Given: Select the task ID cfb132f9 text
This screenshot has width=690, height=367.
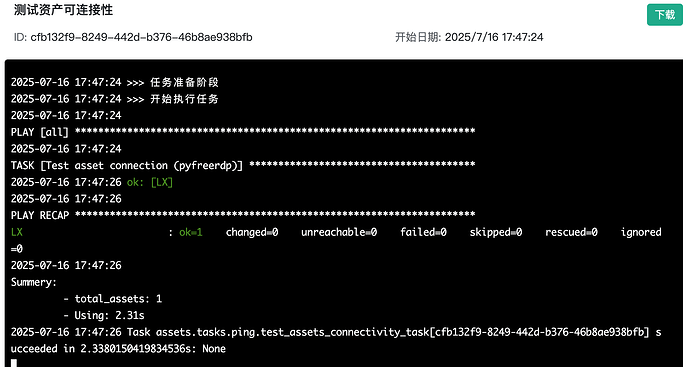Looking at the screenshot, I should click(x=141, y=37).
